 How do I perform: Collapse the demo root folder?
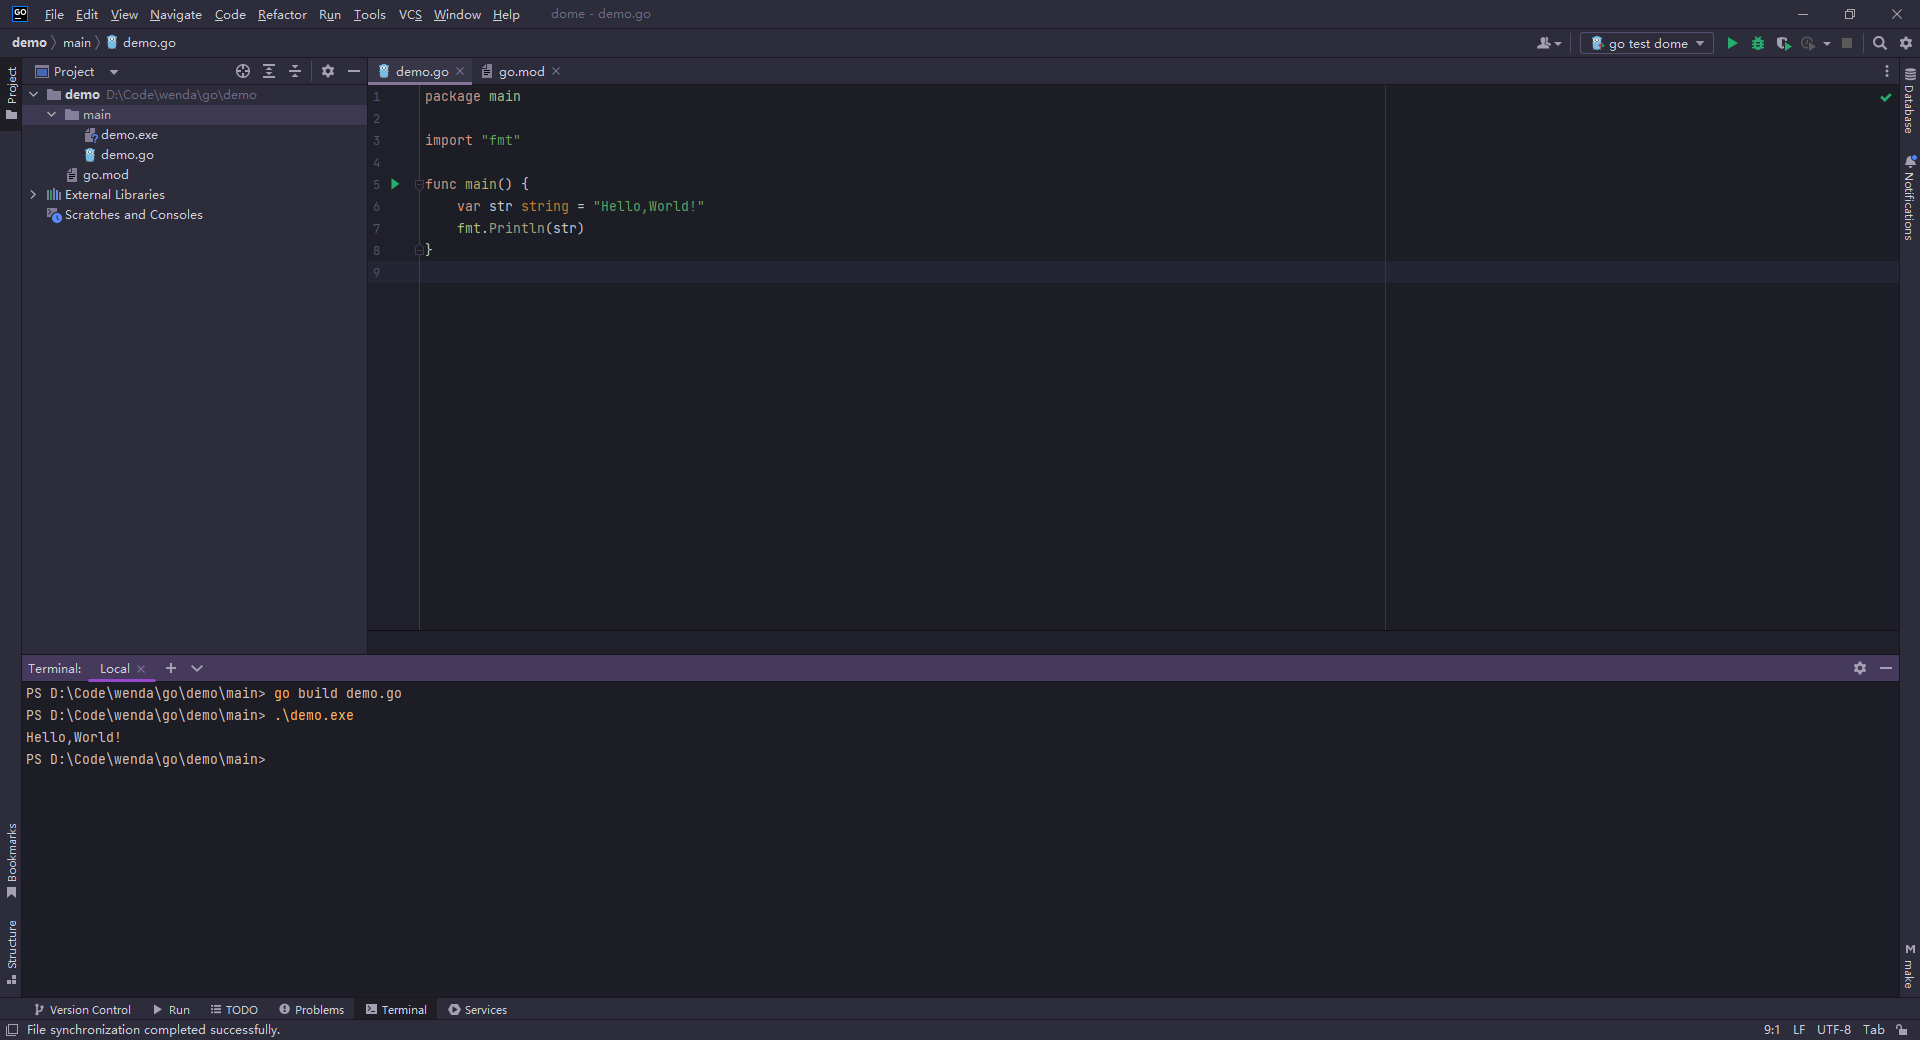[x=34, y=95]
